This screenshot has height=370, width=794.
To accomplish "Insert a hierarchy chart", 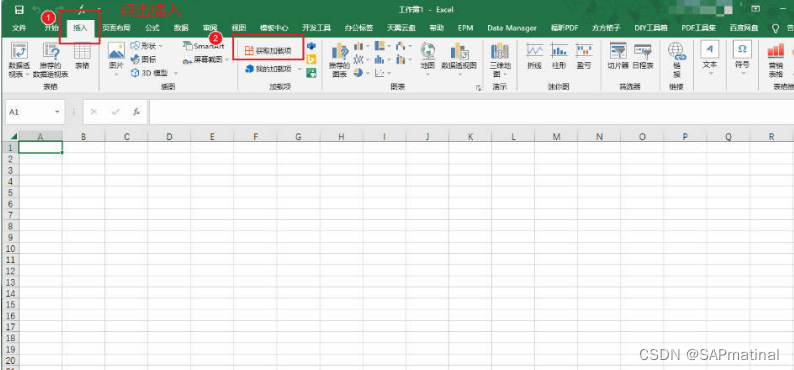I will point(380,47).
